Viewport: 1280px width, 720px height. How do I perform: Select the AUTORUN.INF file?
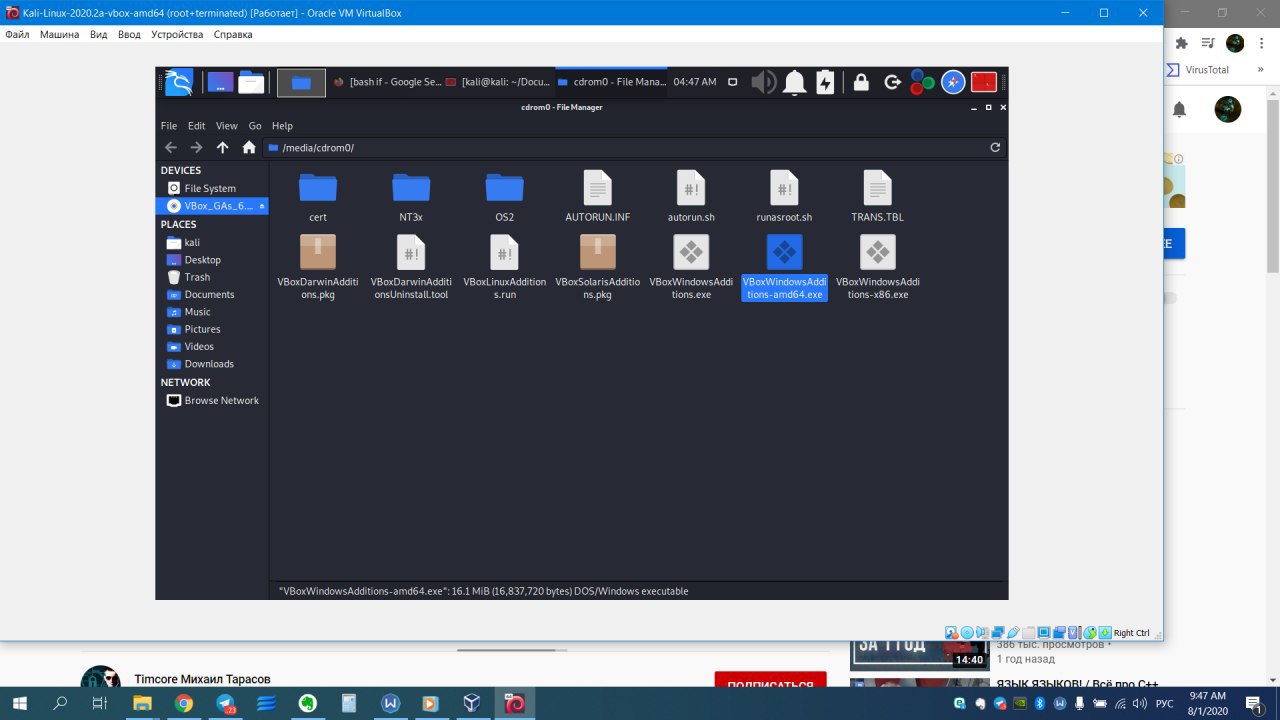(598, 196)
